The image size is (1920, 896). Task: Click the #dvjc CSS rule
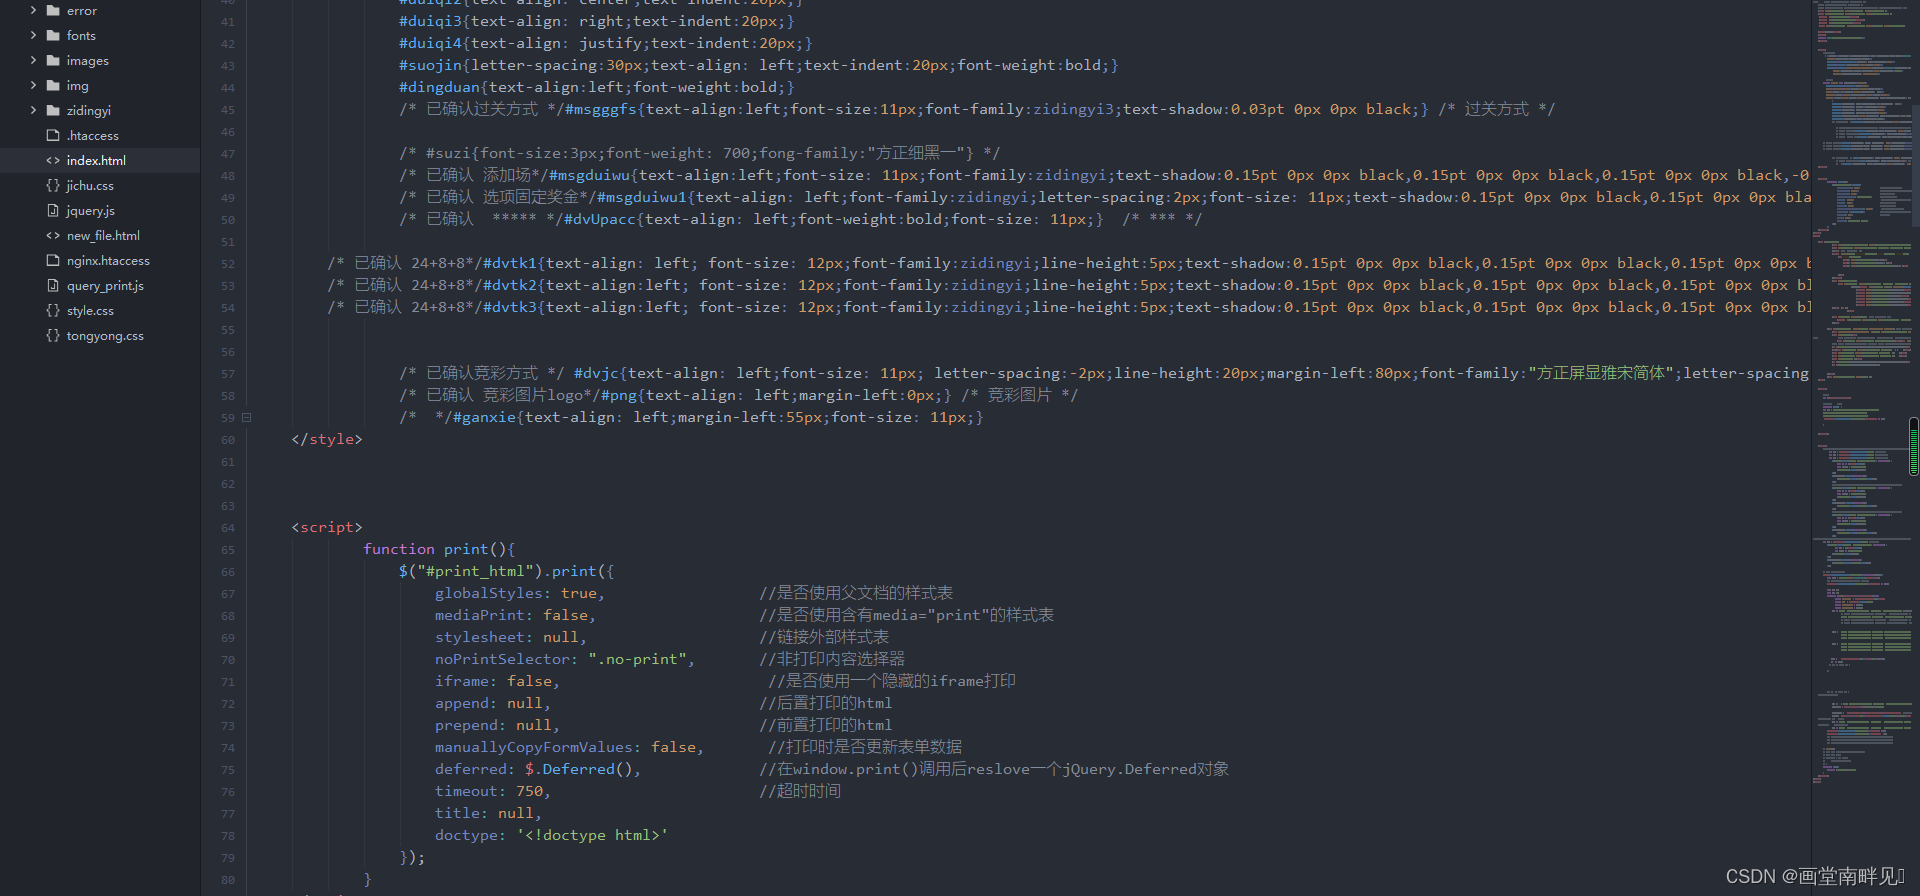click(1191, 373)
